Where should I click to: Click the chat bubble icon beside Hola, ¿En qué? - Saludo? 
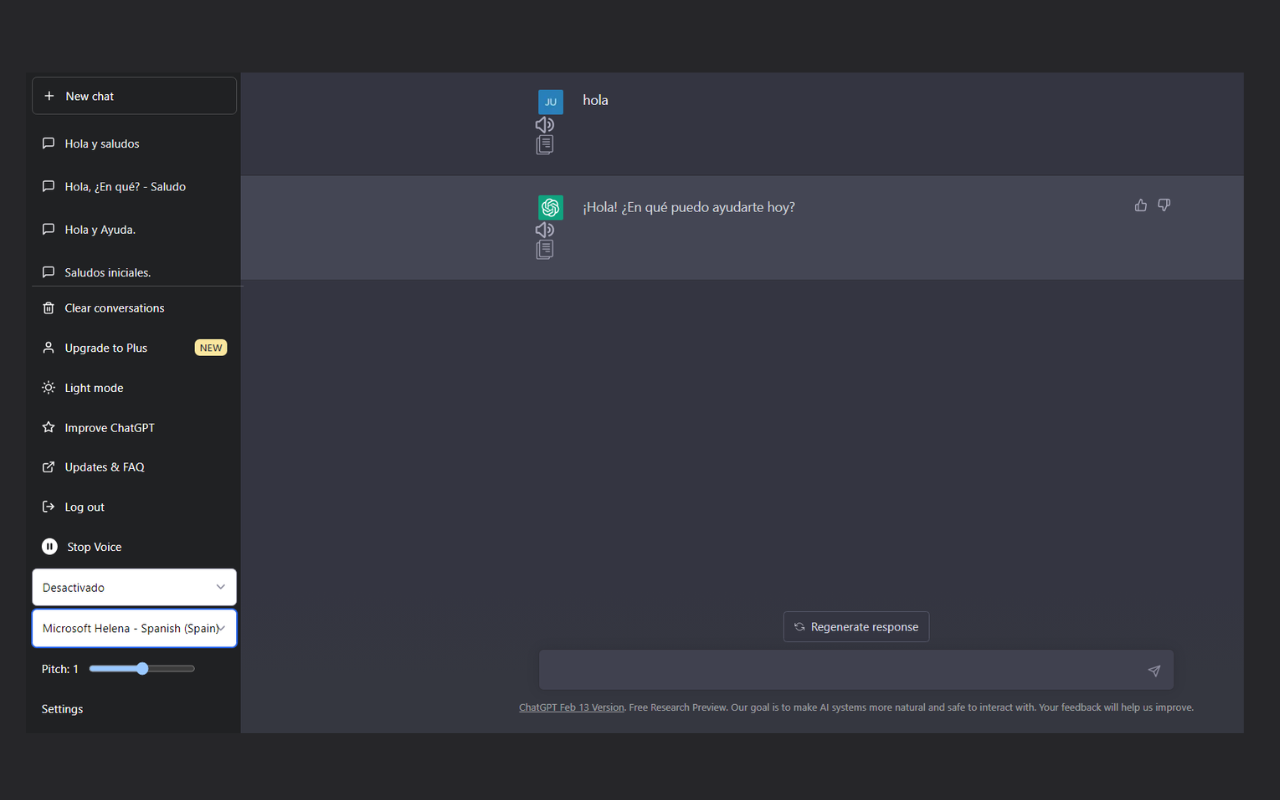[x=48, y=186]
